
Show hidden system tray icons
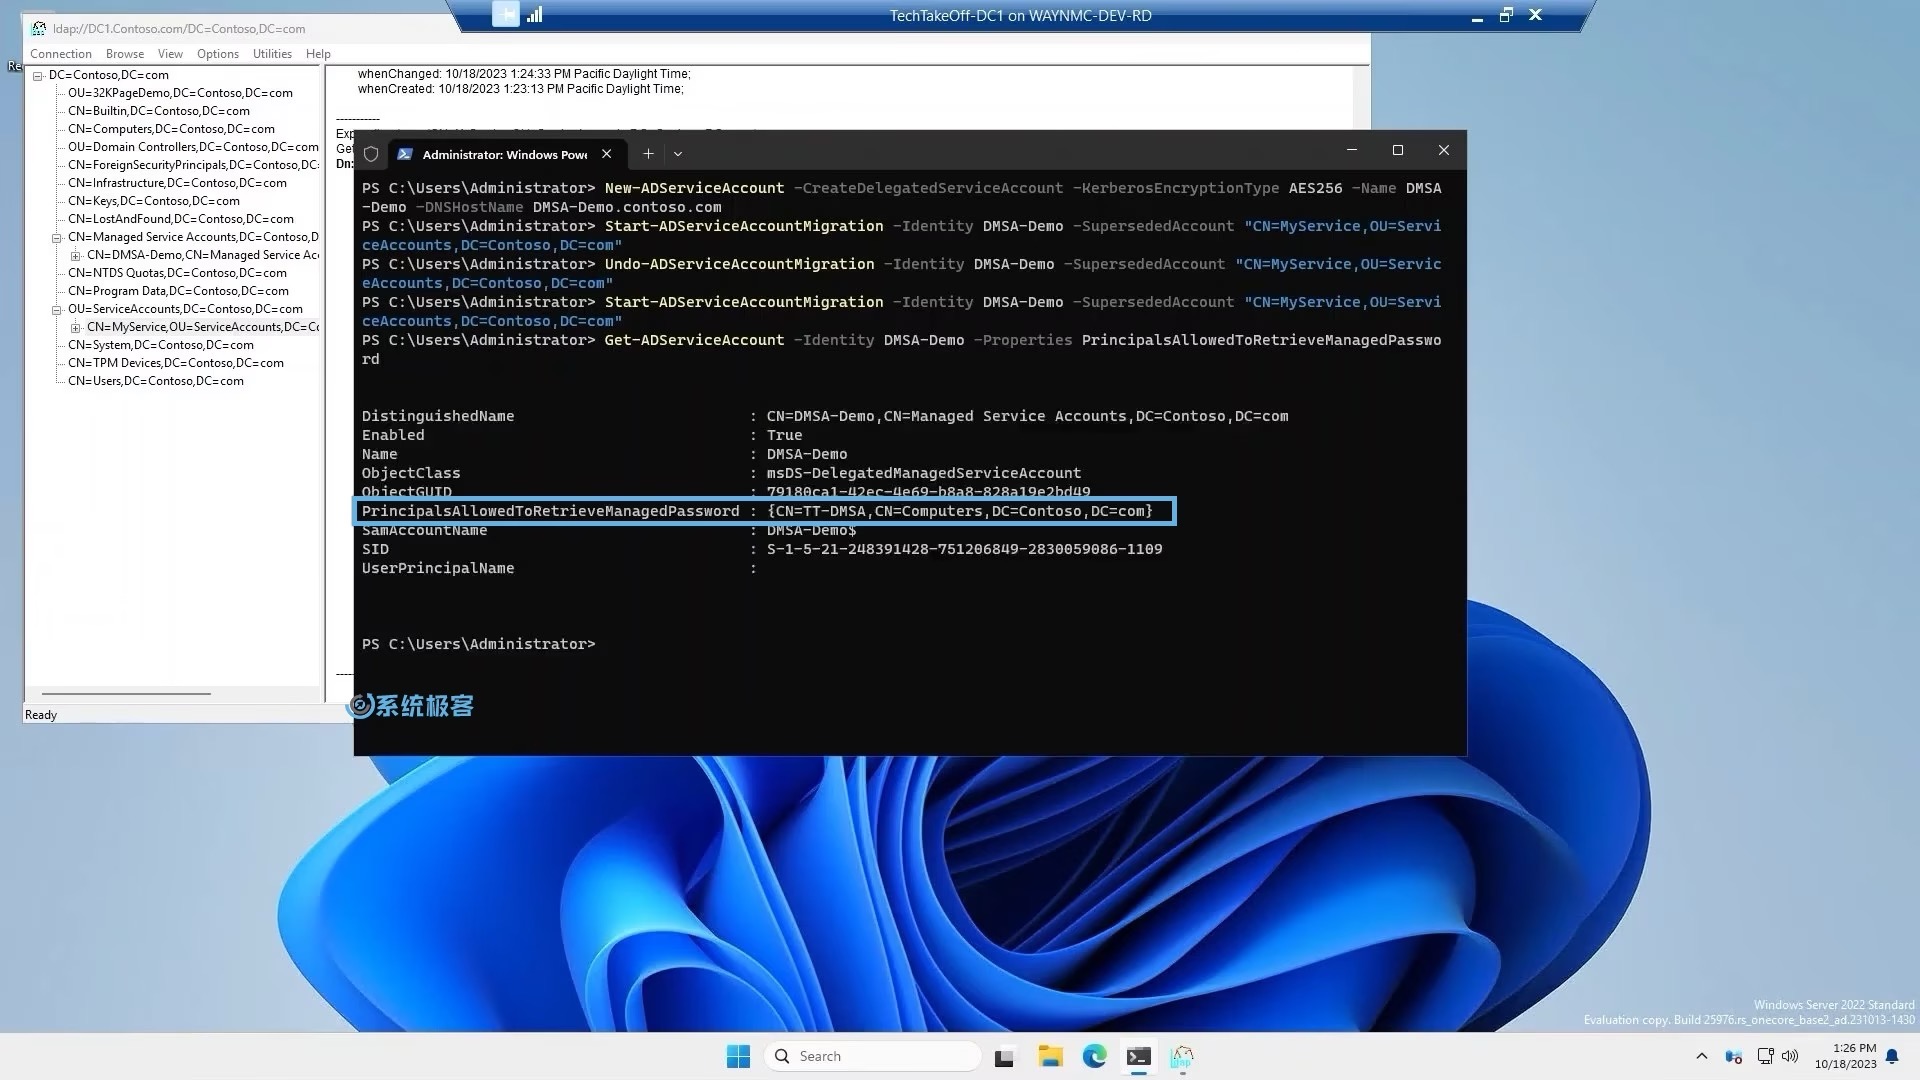pyautogui.click(x=1702, y=1056)
